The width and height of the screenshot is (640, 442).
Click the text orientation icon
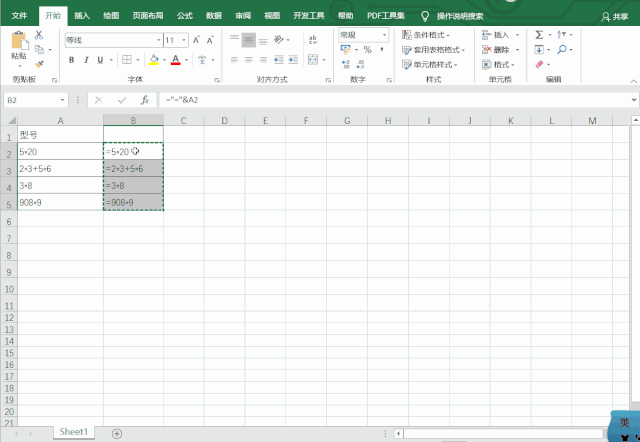click(x=279, y=40)
